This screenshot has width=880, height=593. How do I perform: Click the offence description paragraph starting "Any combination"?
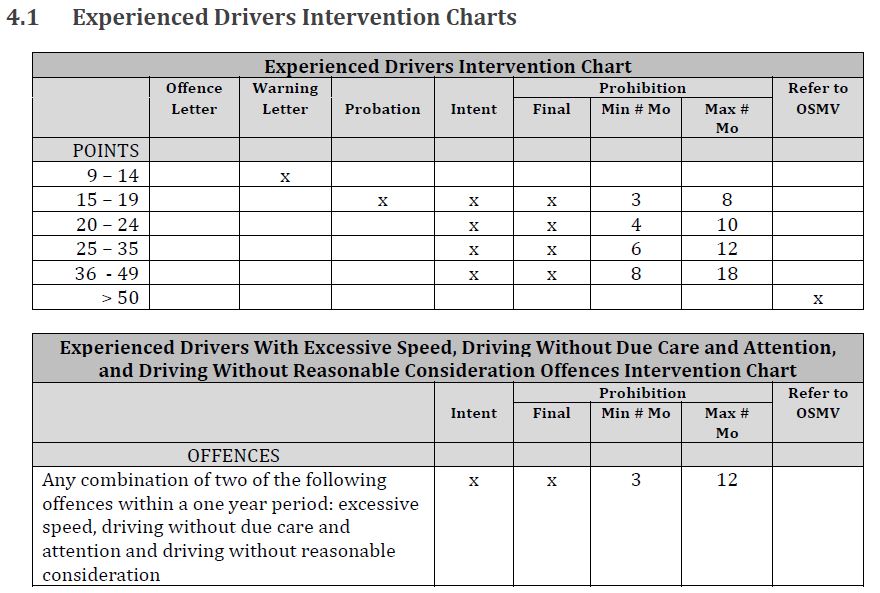coord(230,527)
